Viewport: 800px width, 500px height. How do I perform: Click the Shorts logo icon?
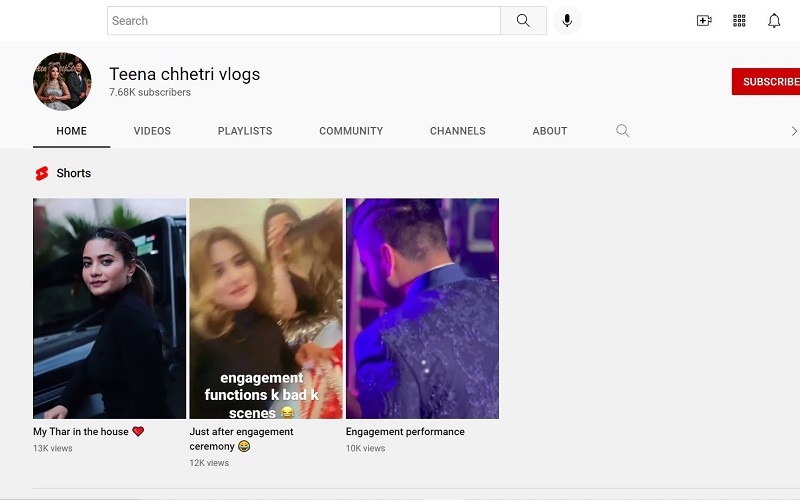(x=42, y=173)
